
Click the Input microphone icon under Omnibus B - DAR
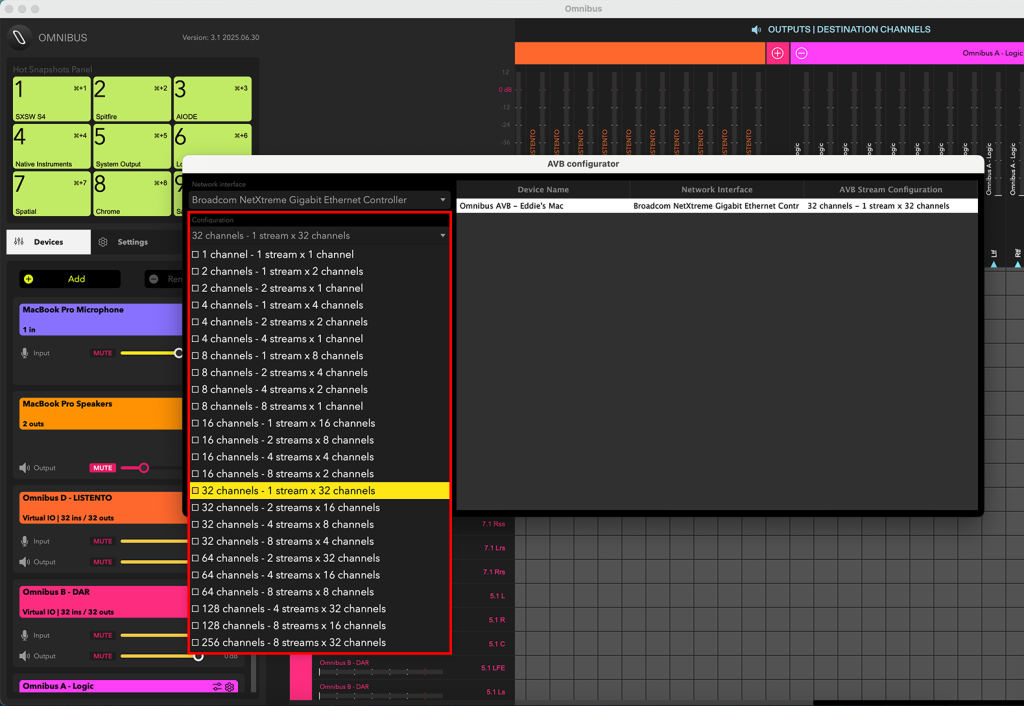[x=24, y=635]
